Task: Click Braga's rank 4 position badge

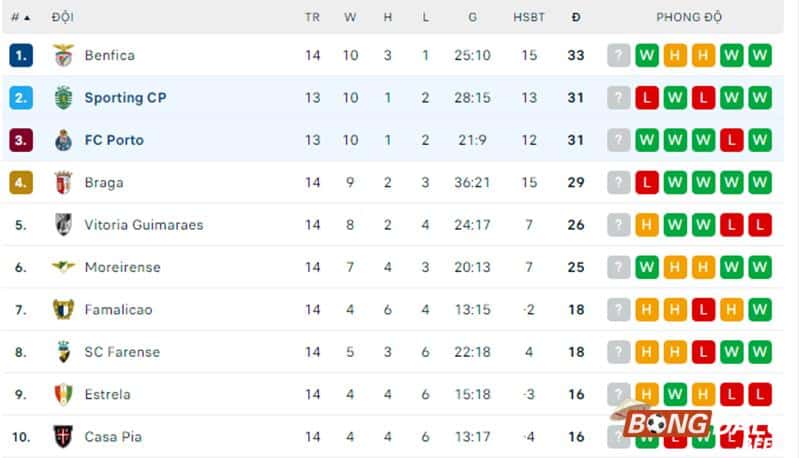Action: [x=21, y=183]
